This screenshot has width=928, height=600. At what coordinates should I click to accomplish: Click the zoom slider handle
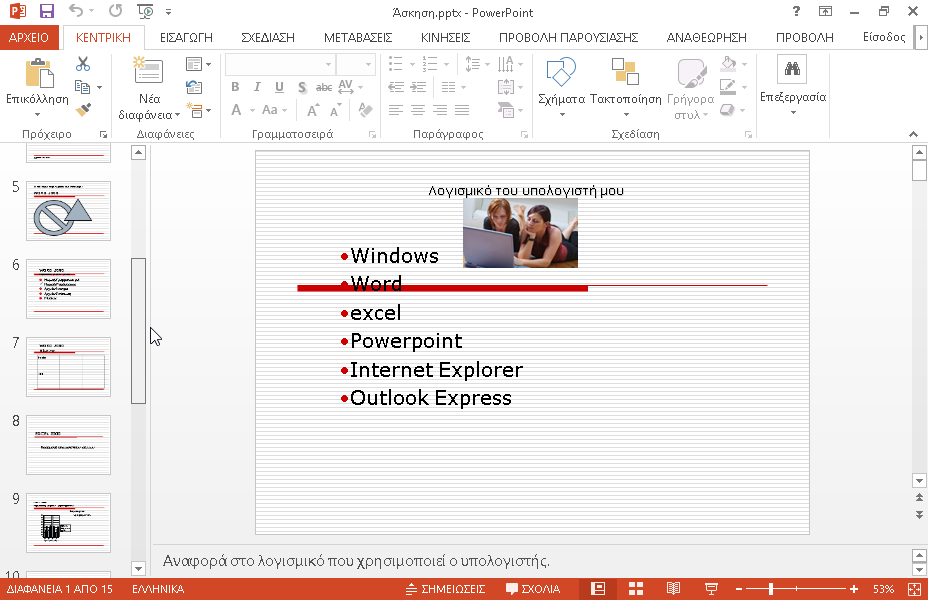click(771, 589)
